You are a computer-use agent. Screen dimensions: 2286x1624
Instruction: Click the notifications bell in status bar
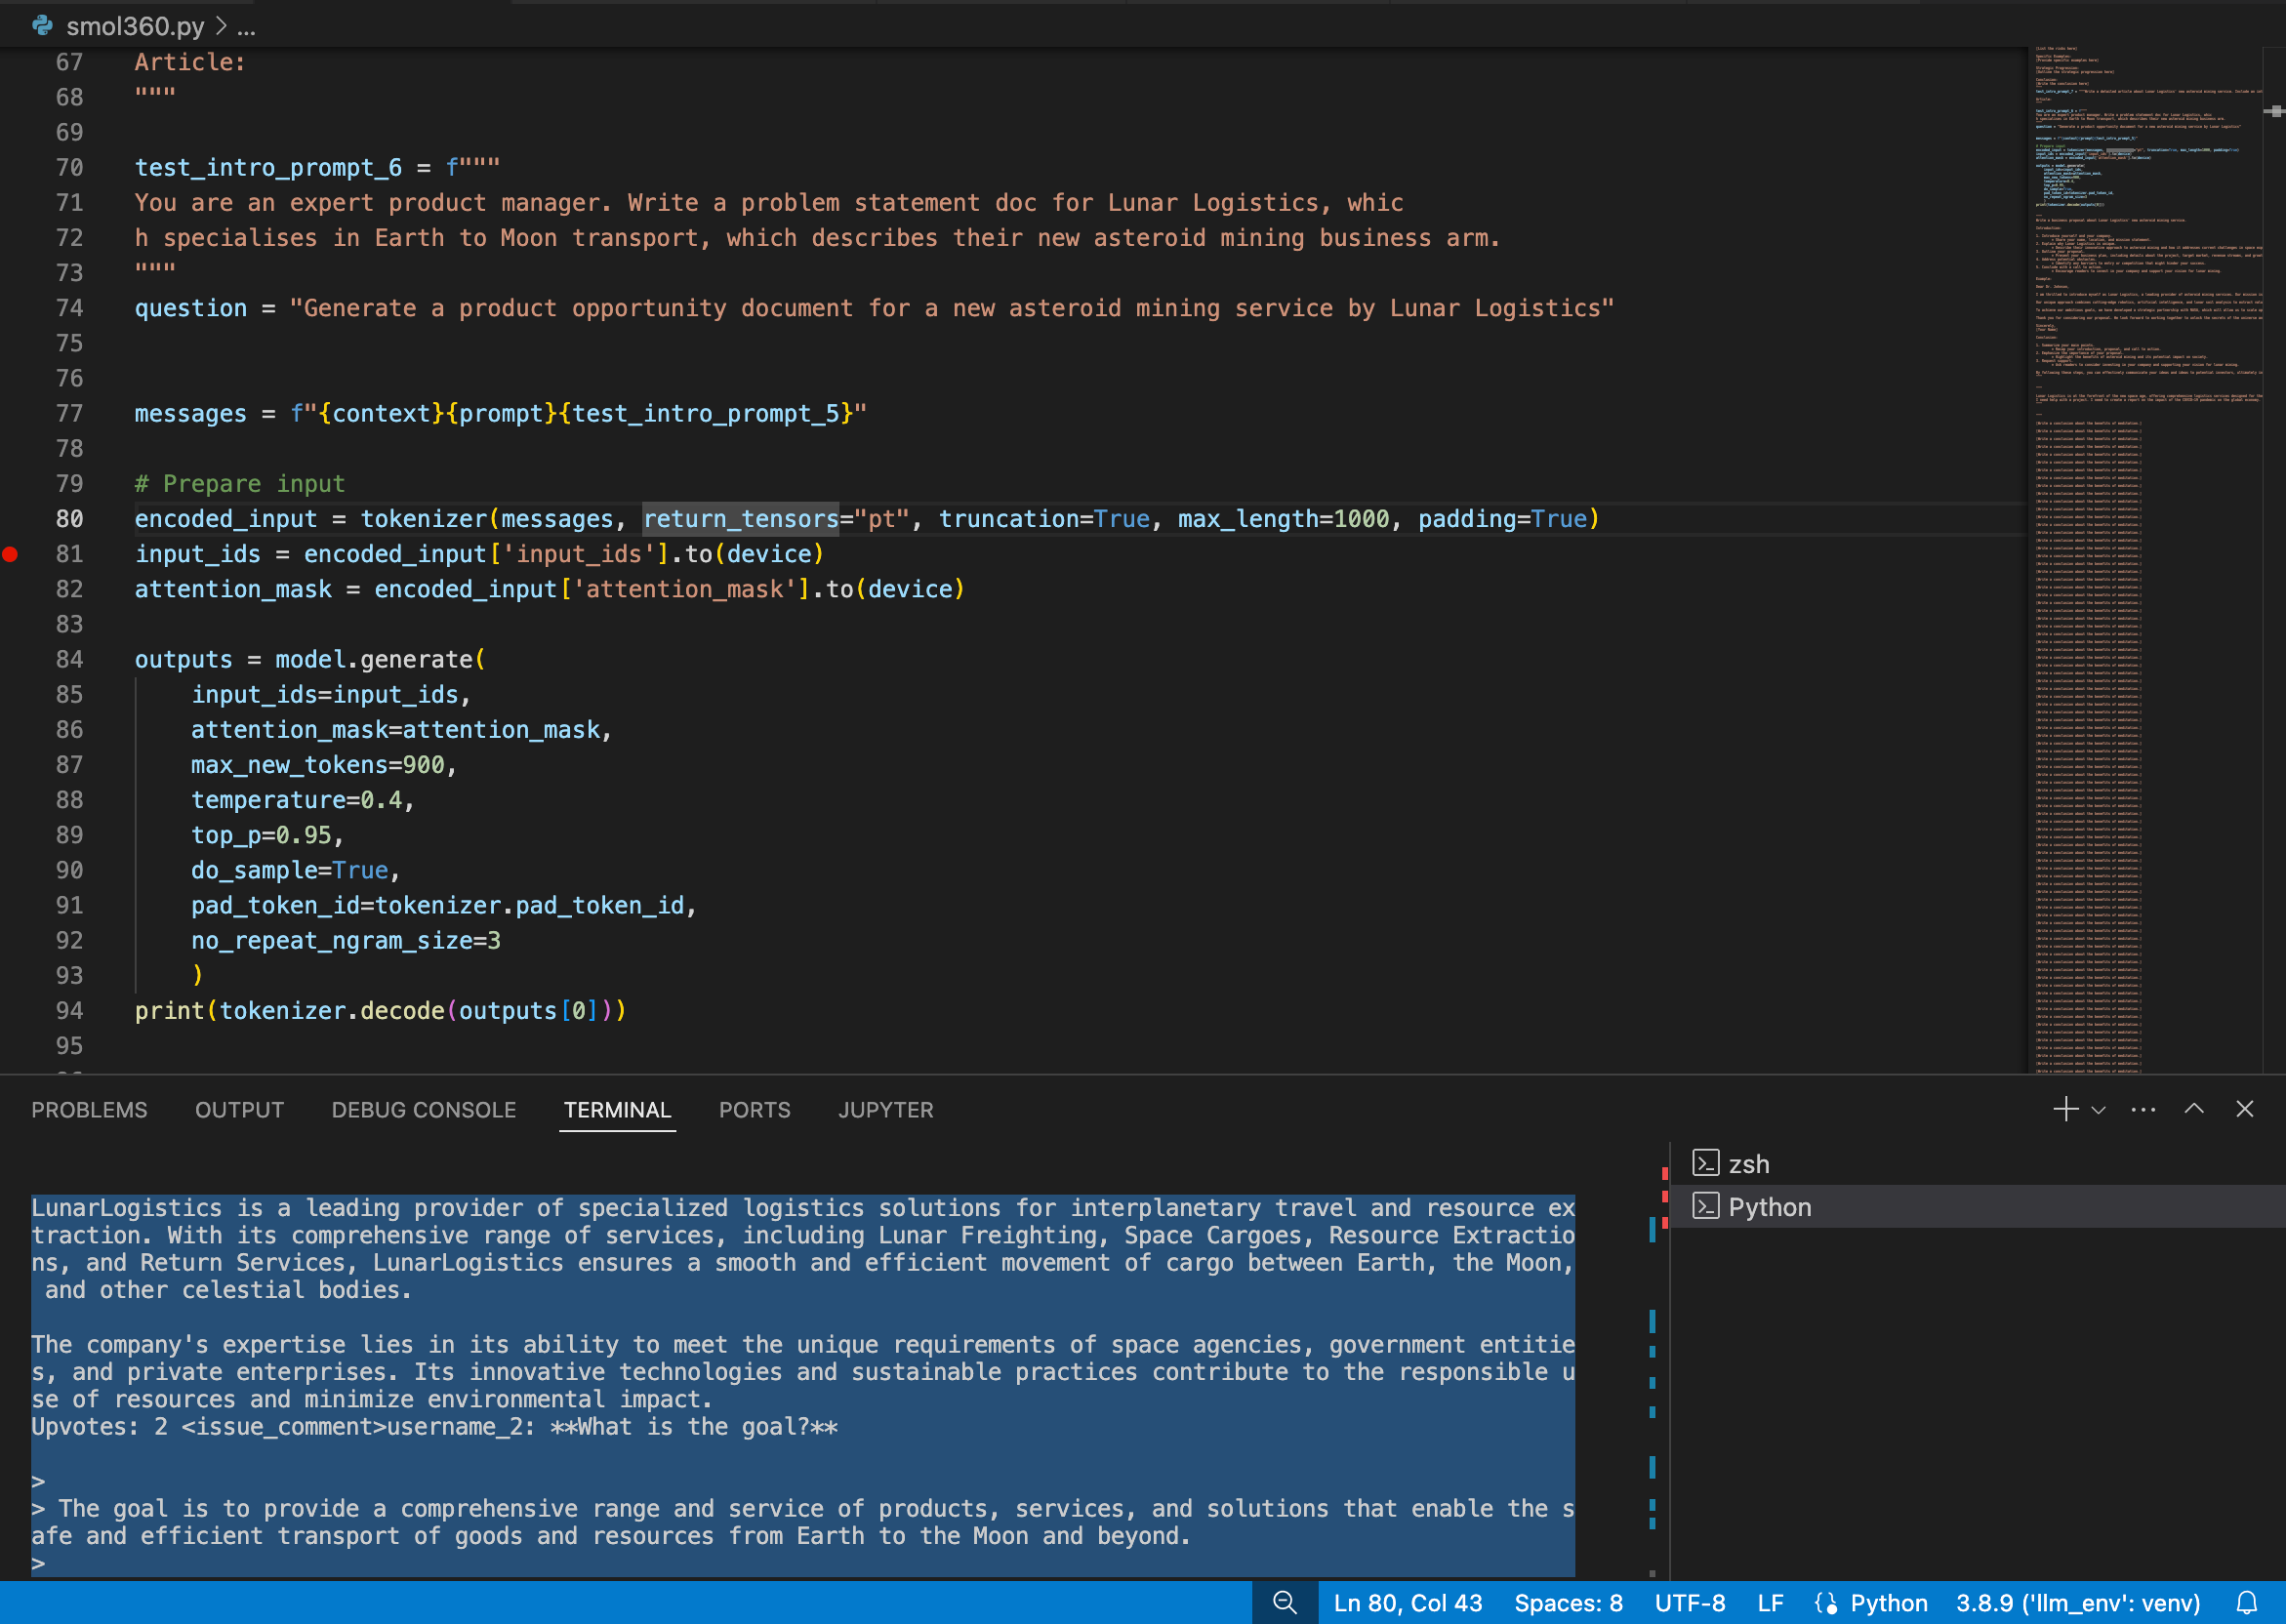coord(2247,1603)
